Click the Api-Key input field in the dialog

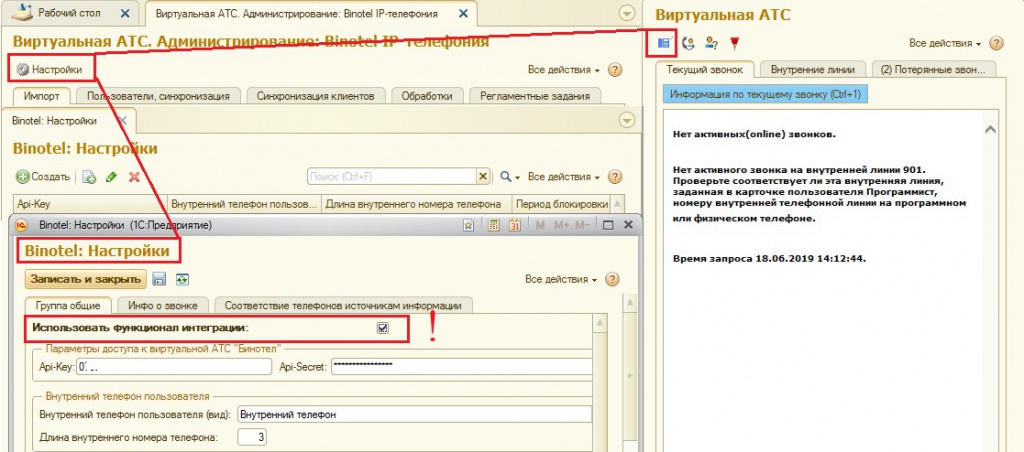(174, 367)
